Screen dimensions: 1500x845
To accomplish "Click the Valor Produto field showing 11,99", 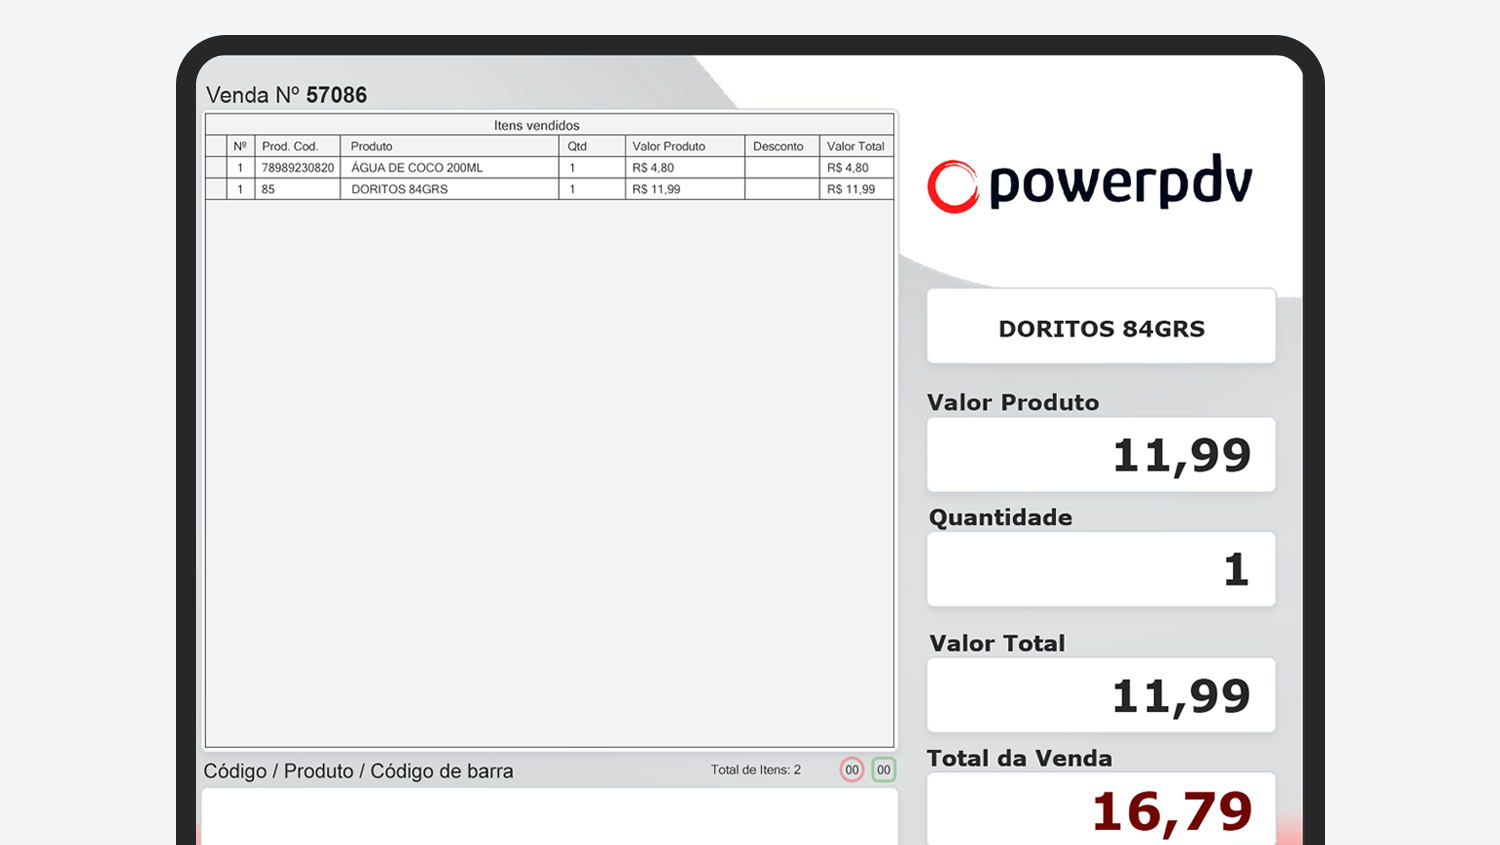I will coord(1101,455).
